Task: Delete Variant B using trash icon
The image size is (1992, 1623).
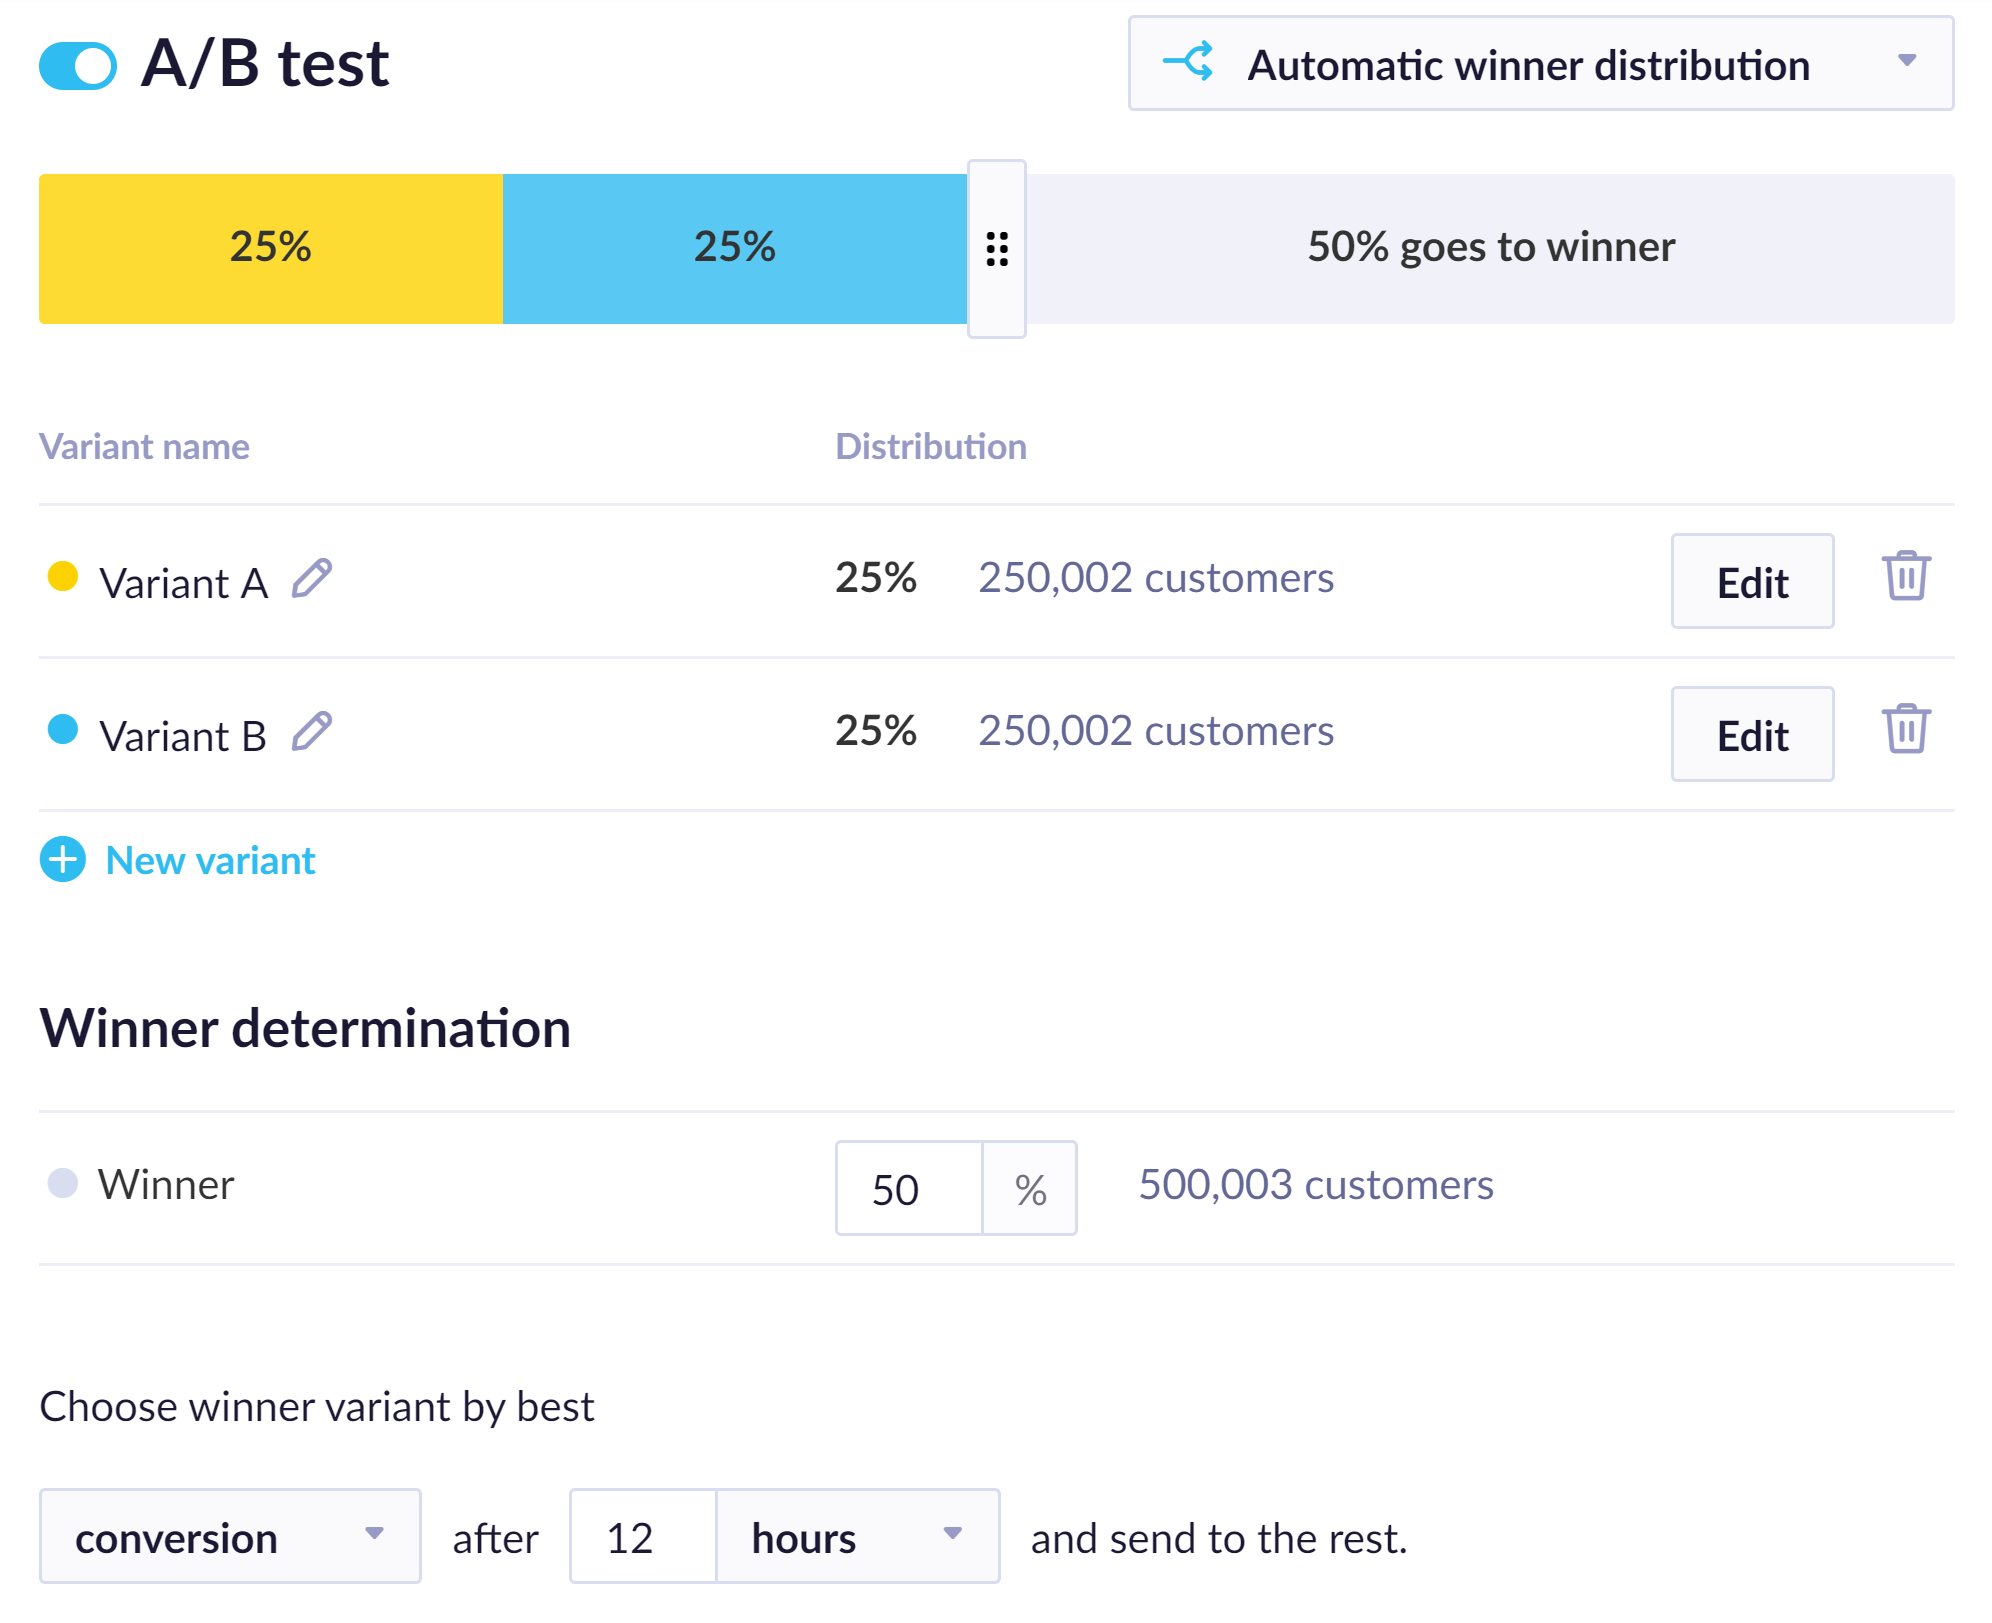Action: click(1906, 730)
